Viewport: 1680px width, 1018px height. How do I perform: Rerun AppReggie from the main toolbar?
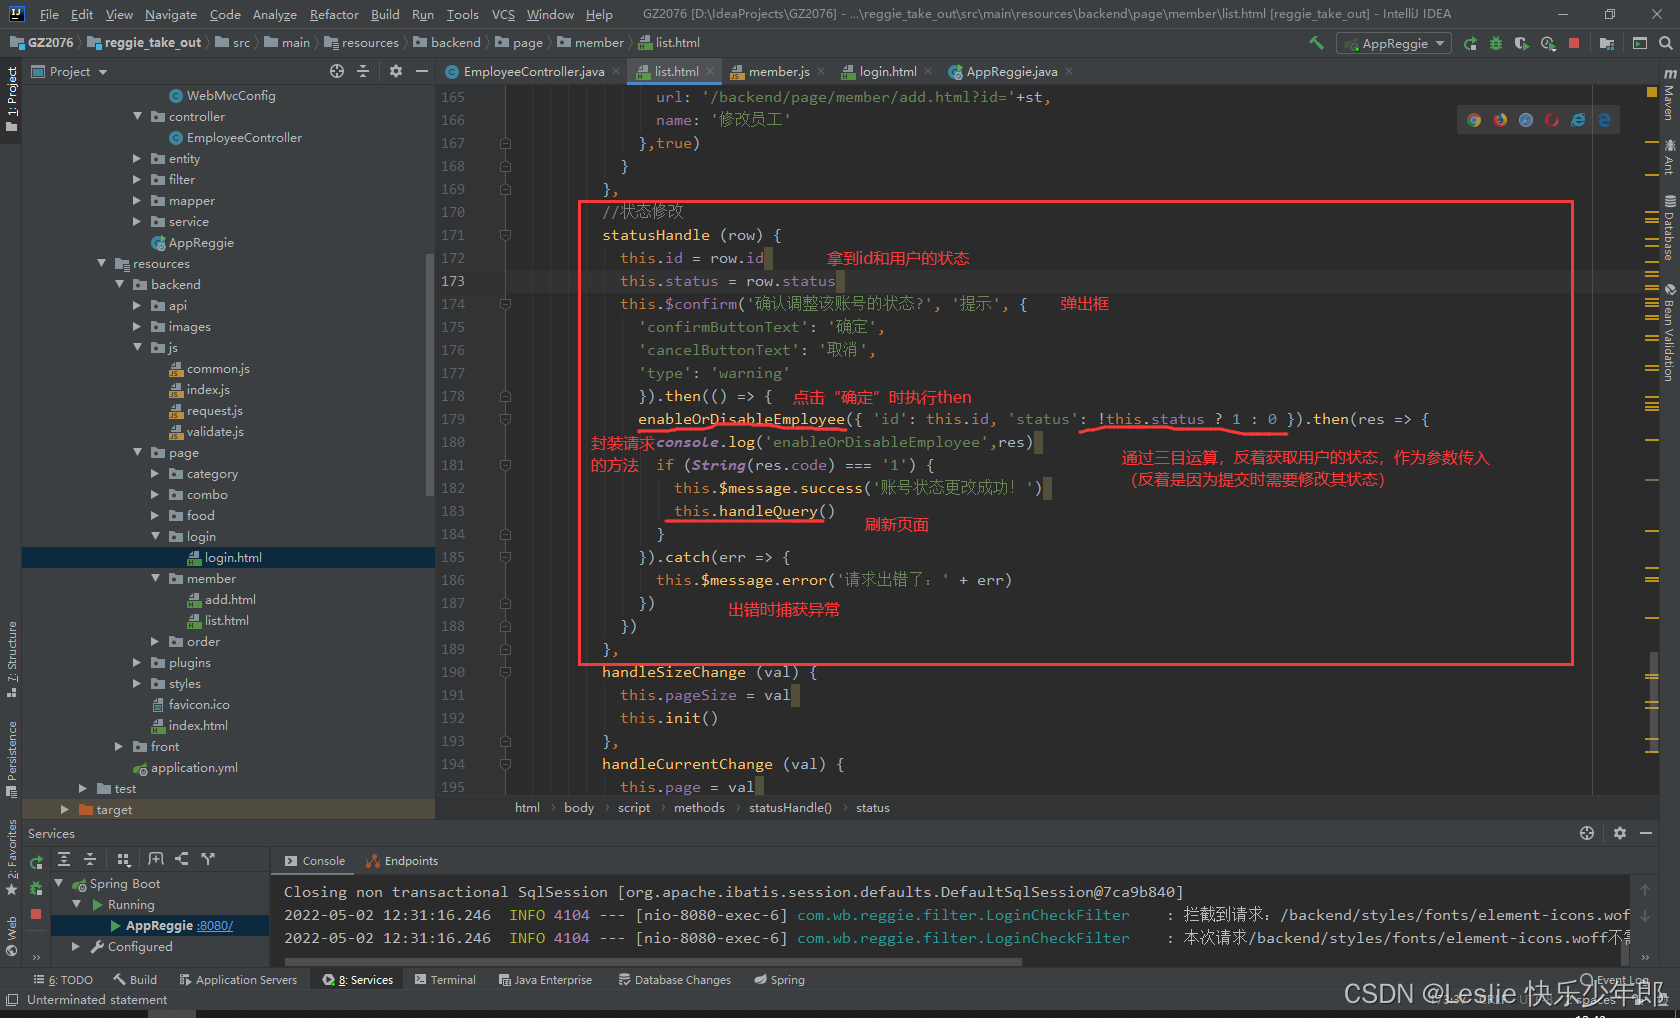(1470, 43)
